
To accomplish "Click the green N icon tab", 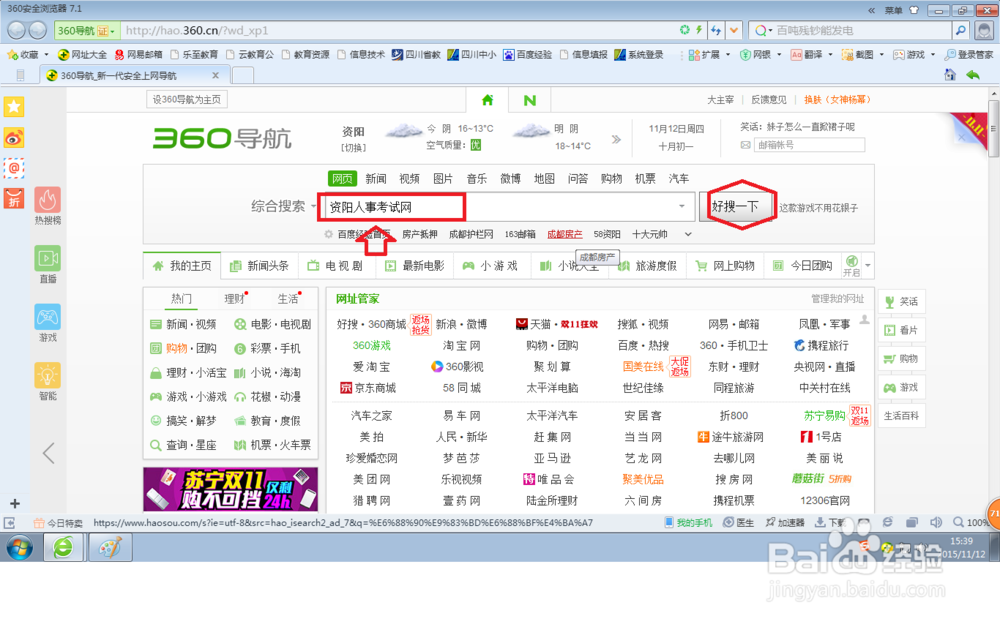I will 529,100.
